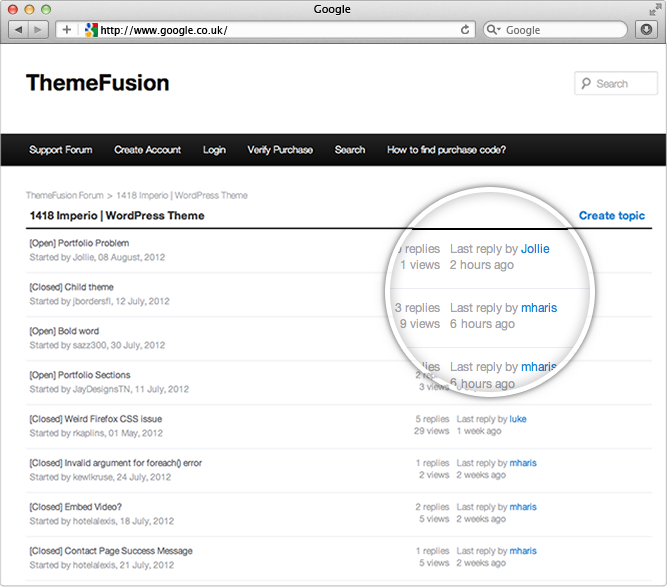Click 'How to find purchase code?' menu item
667x588 pixels.
pos(446,150)
